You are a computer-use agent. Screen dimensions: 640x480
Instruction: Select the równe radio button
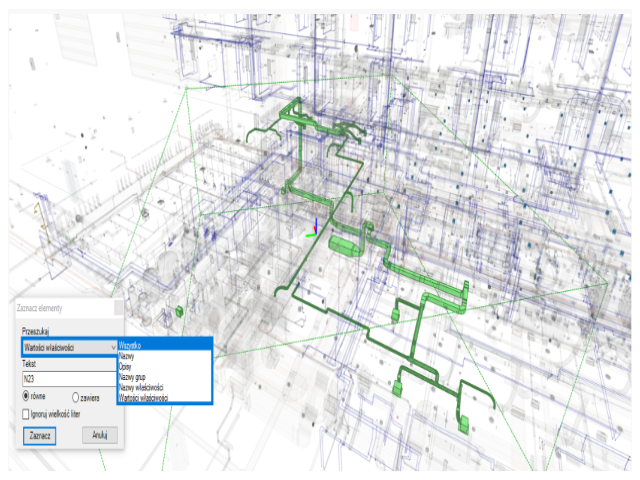[27, 397]
